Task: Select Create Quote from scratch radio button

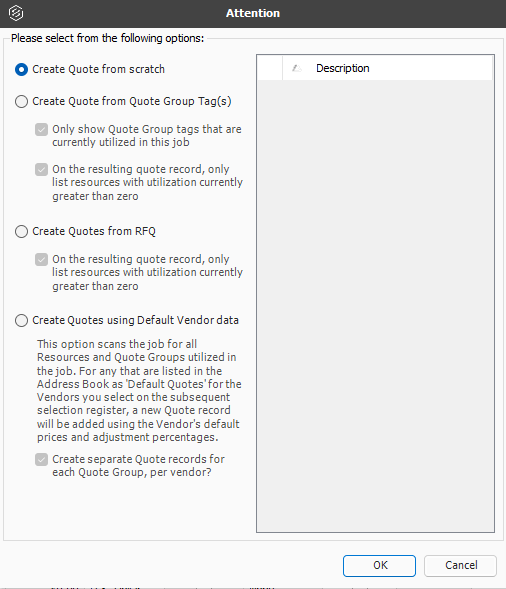Action: (21, 69)
